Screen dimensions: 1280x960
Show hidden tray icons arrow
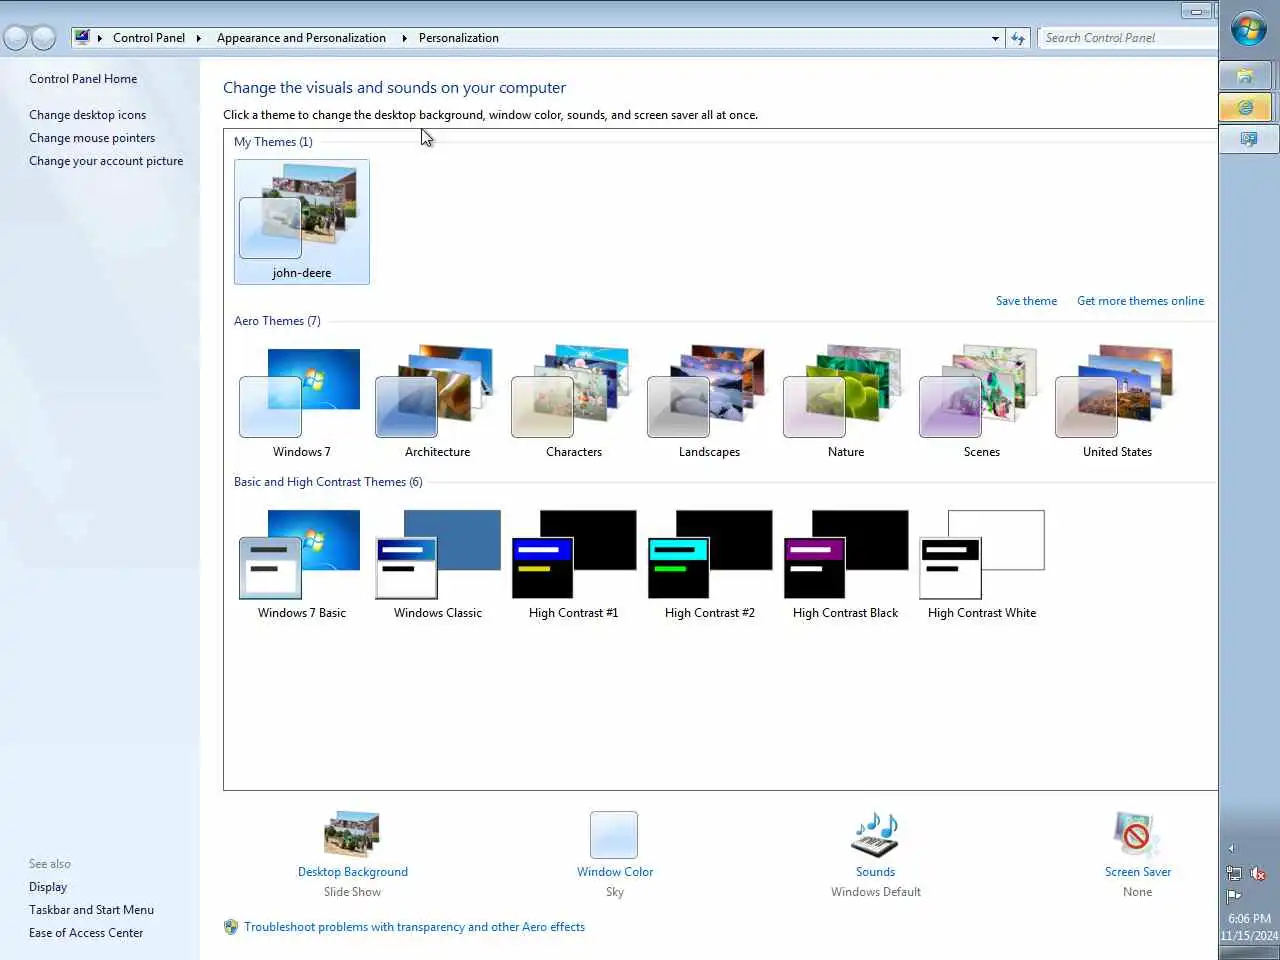point(1231,848)
